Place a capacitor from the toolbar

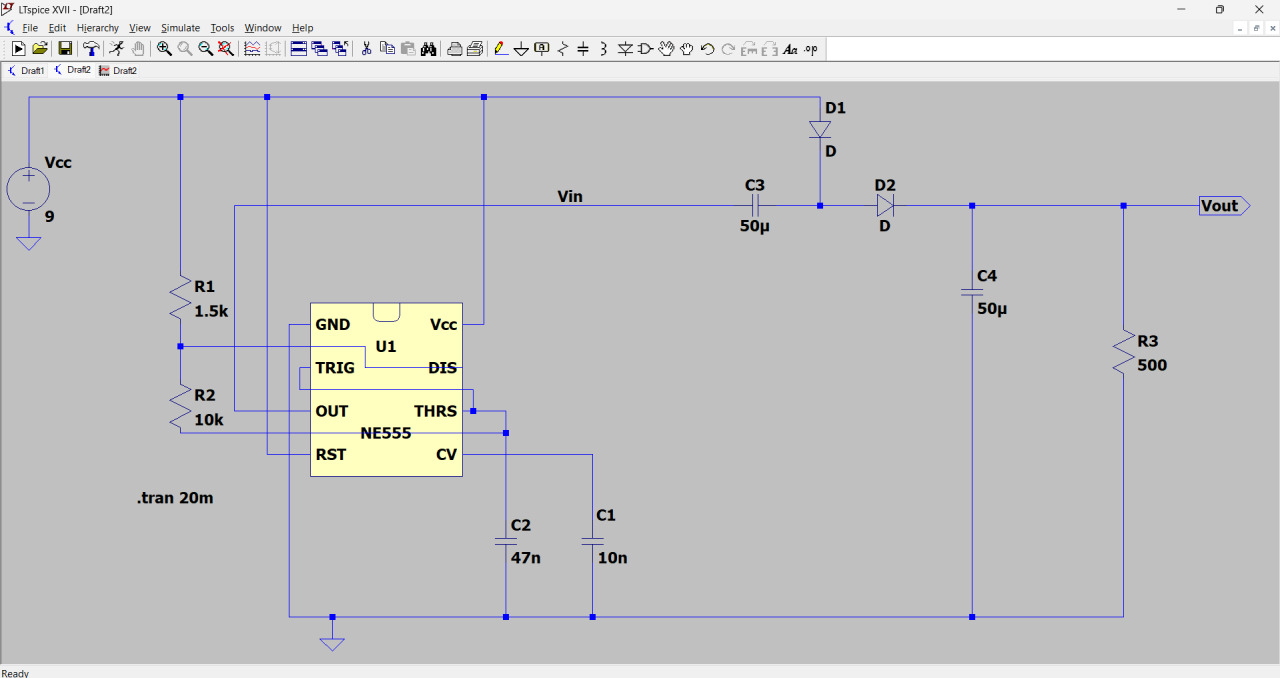tap(582, 48)
